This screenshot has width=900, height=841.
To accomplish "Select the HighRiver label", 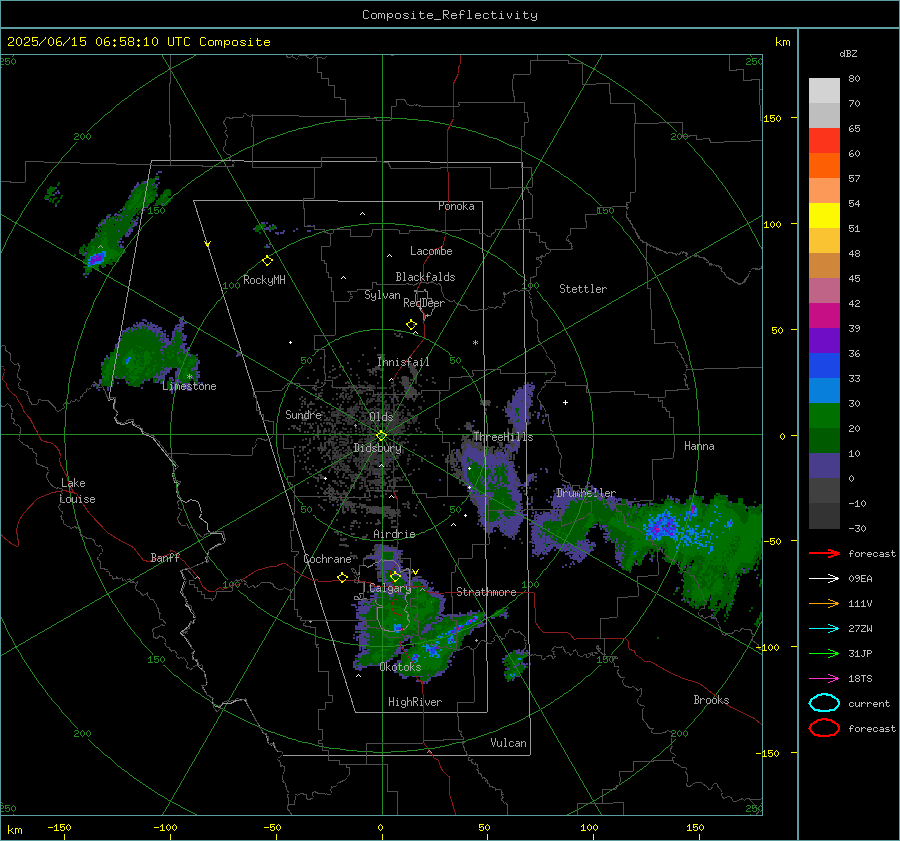I will tap(415, 702).
